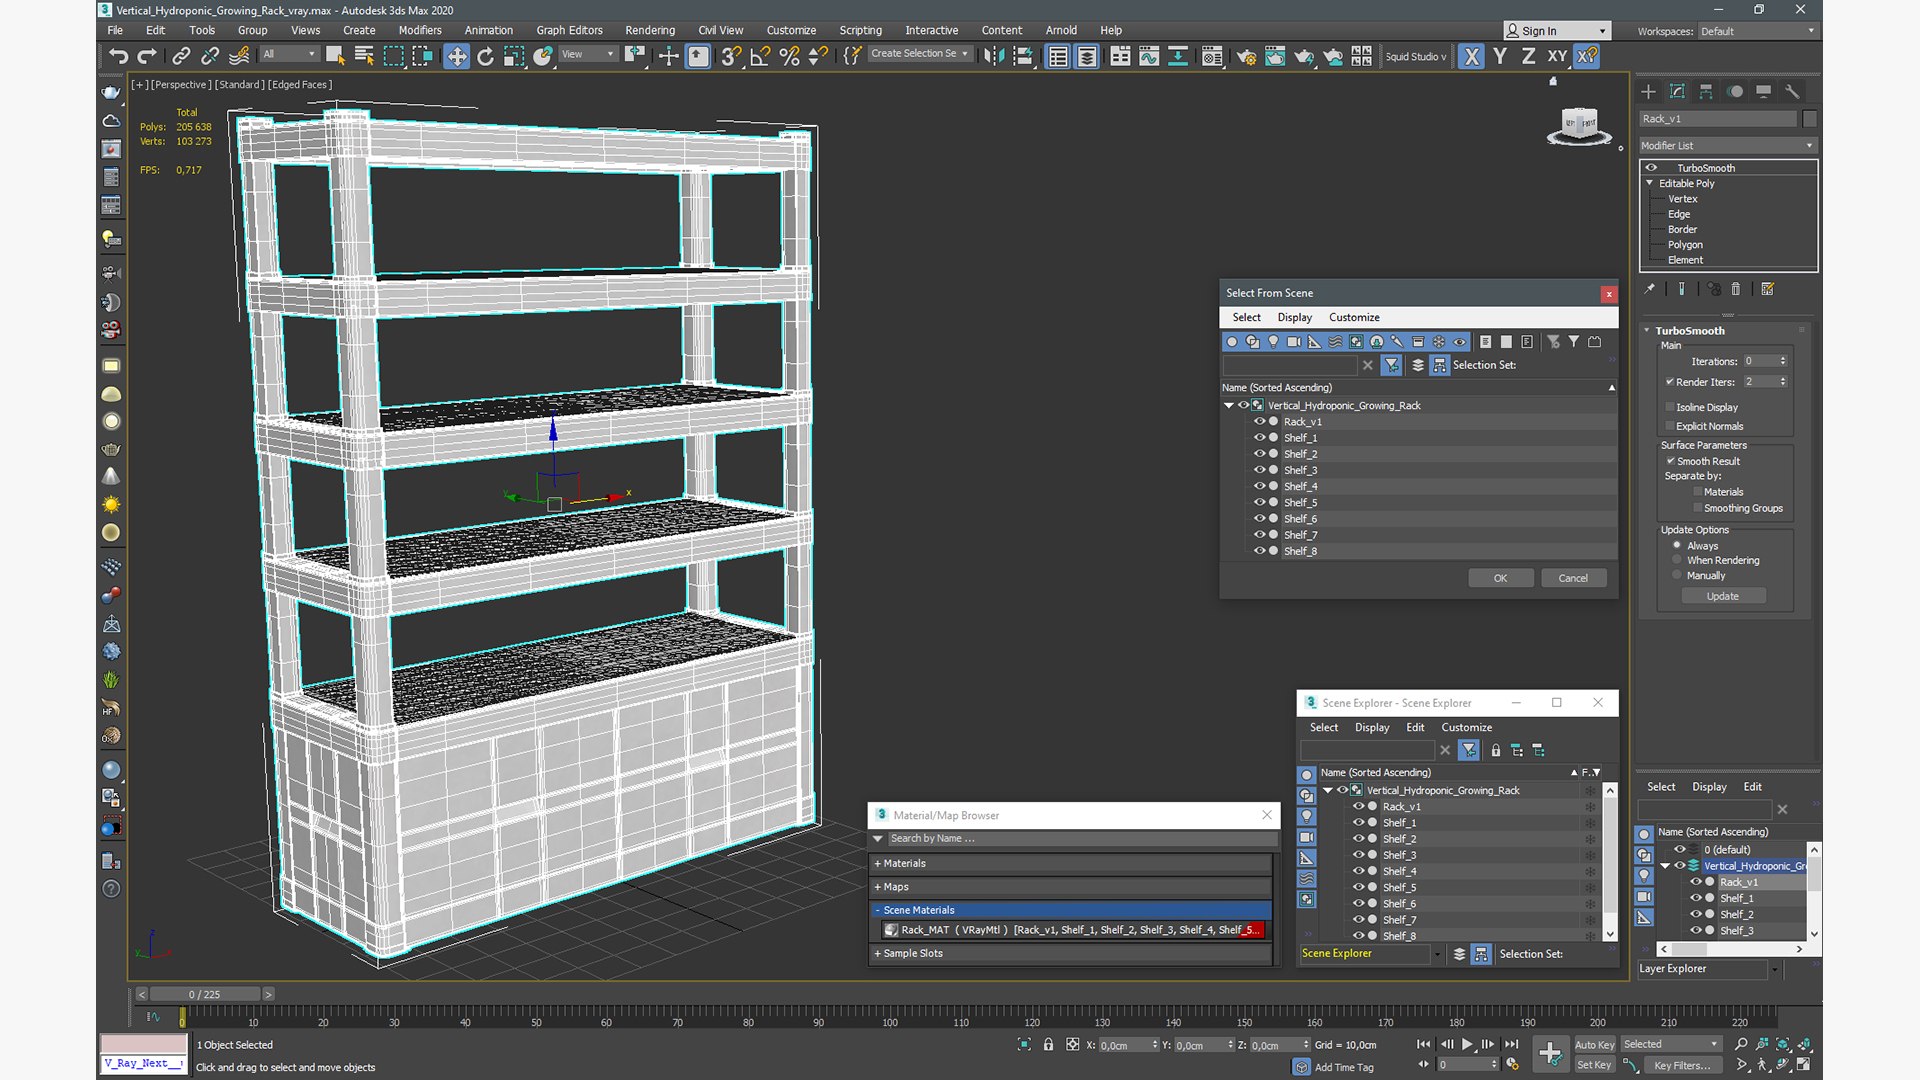Uncheck the Smooth Result checkbox
Viewport: 1920px width, 1080px height.
[x=1670, y=461]
